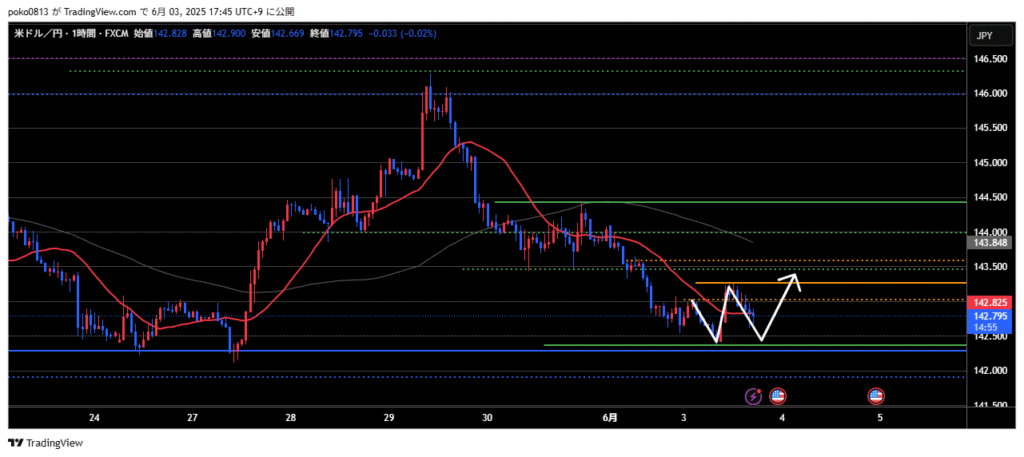Open the JPY currency selector
This screenshot has width=1024, height=457.
(984, 36)
